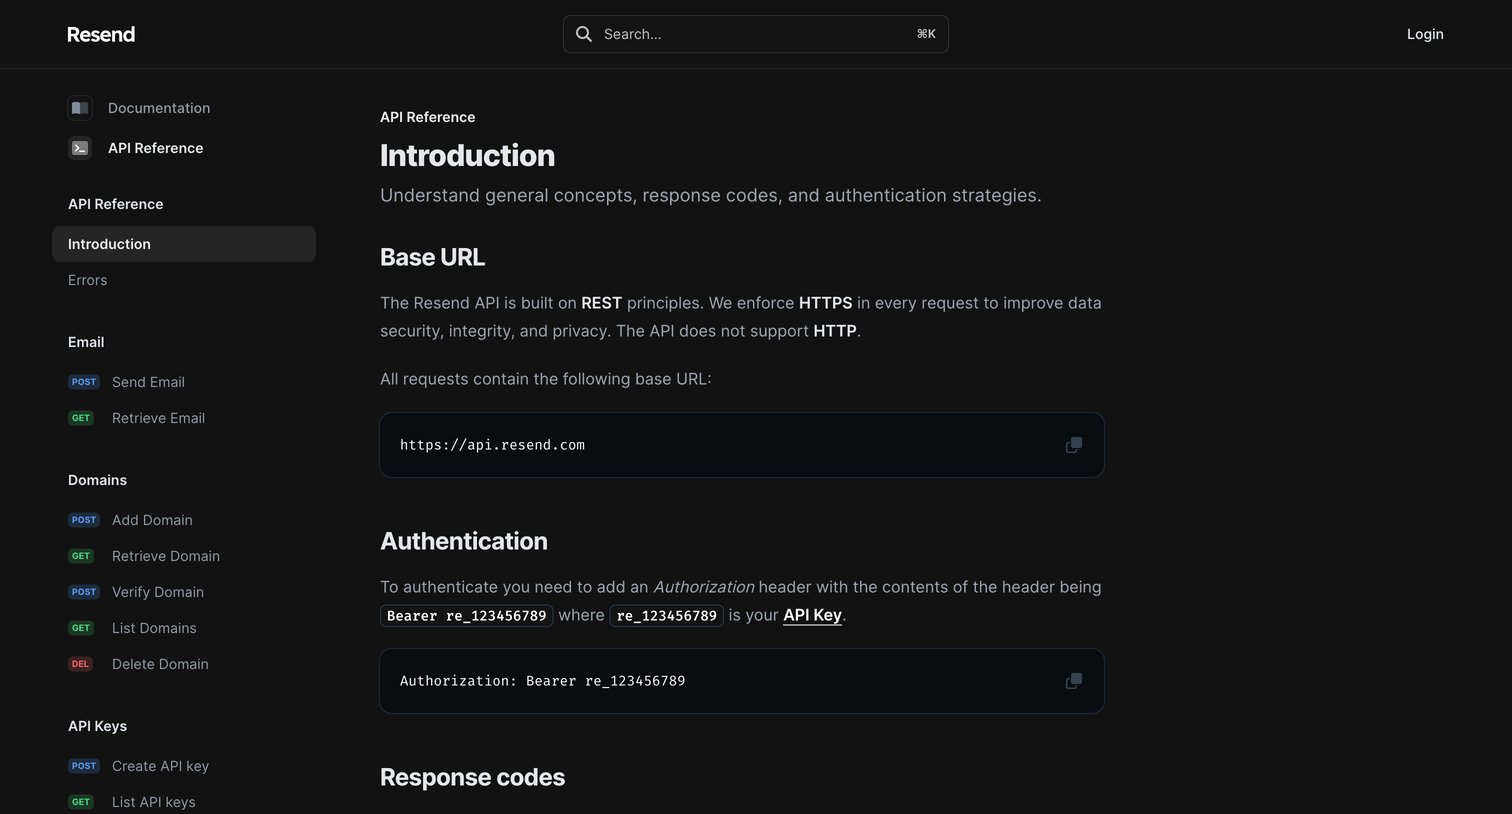
Task: Click the Documentation book icon
Action: point(80,108)
